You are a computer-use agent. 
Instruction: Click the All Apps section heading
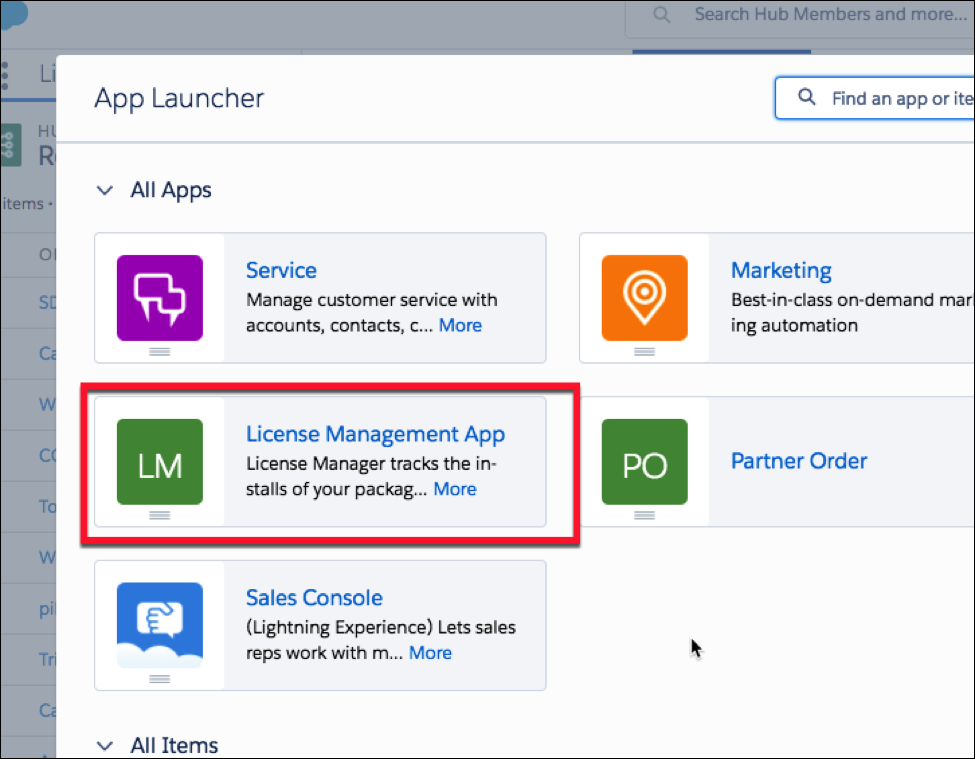click(171, 190)
